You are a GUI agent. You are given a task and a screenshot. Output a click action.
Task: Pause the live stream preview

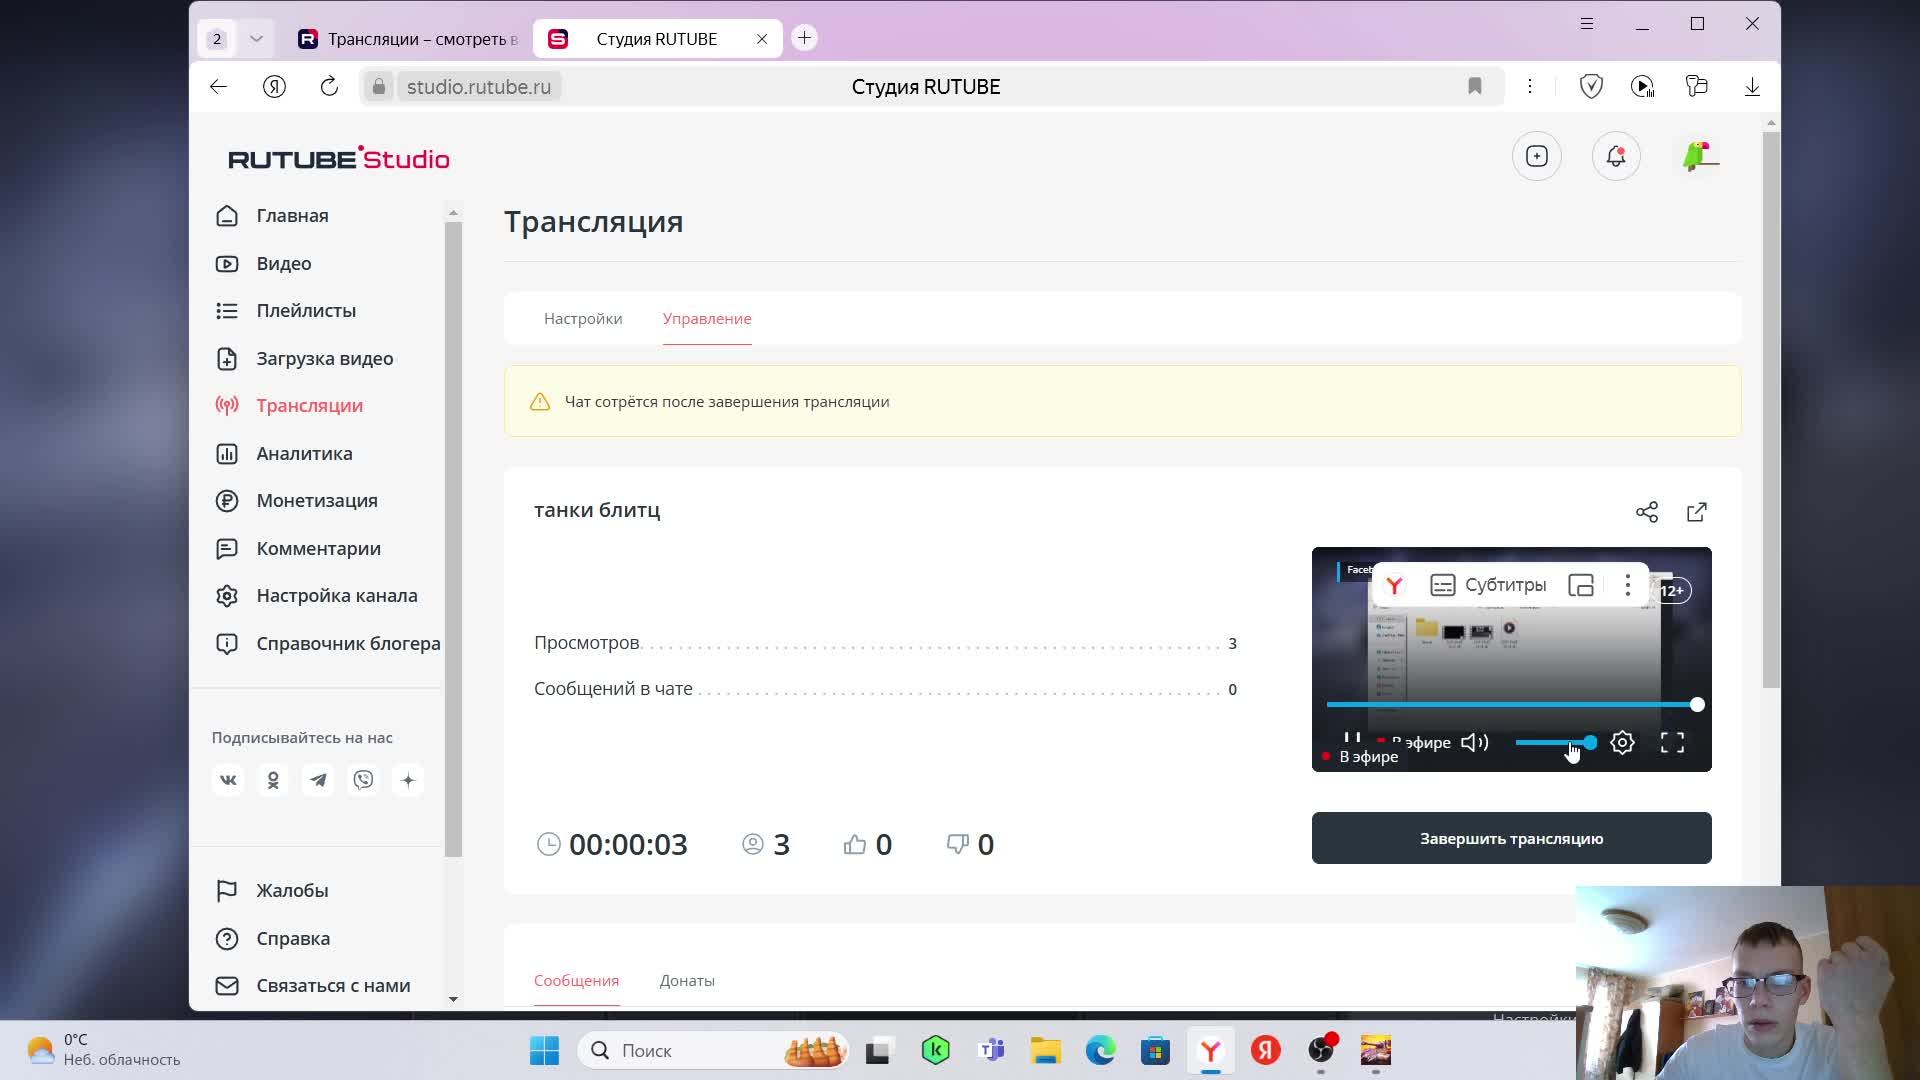coord(1352,738)
